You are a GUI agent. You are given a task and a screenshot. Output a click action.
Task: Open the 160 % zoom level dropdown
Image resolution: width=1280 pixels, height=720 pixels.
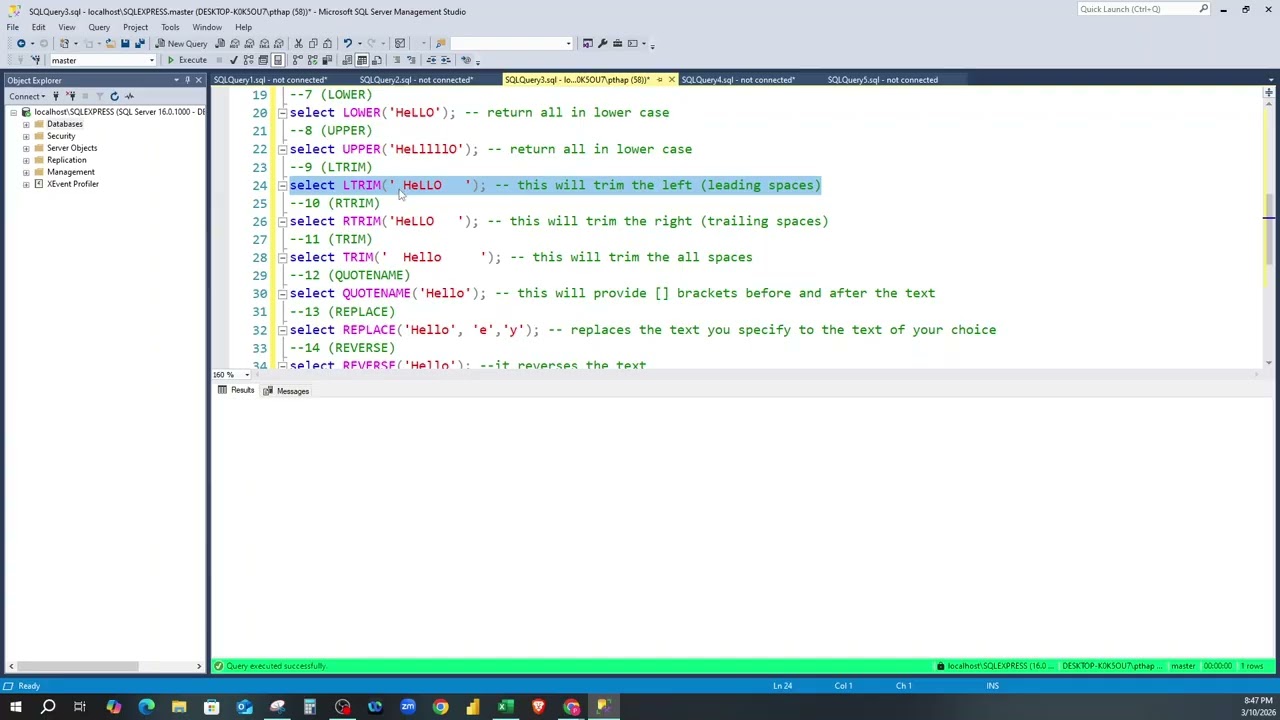click(247, 375)
